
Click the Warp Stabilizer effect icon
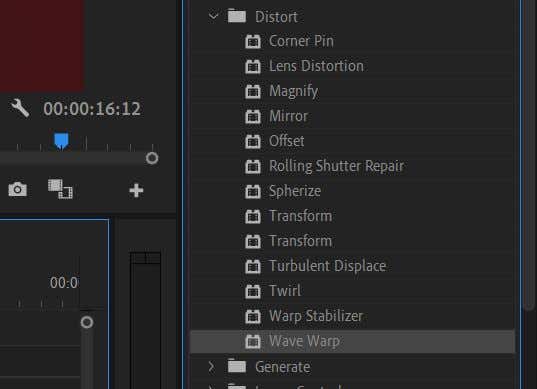pos(253,316)
